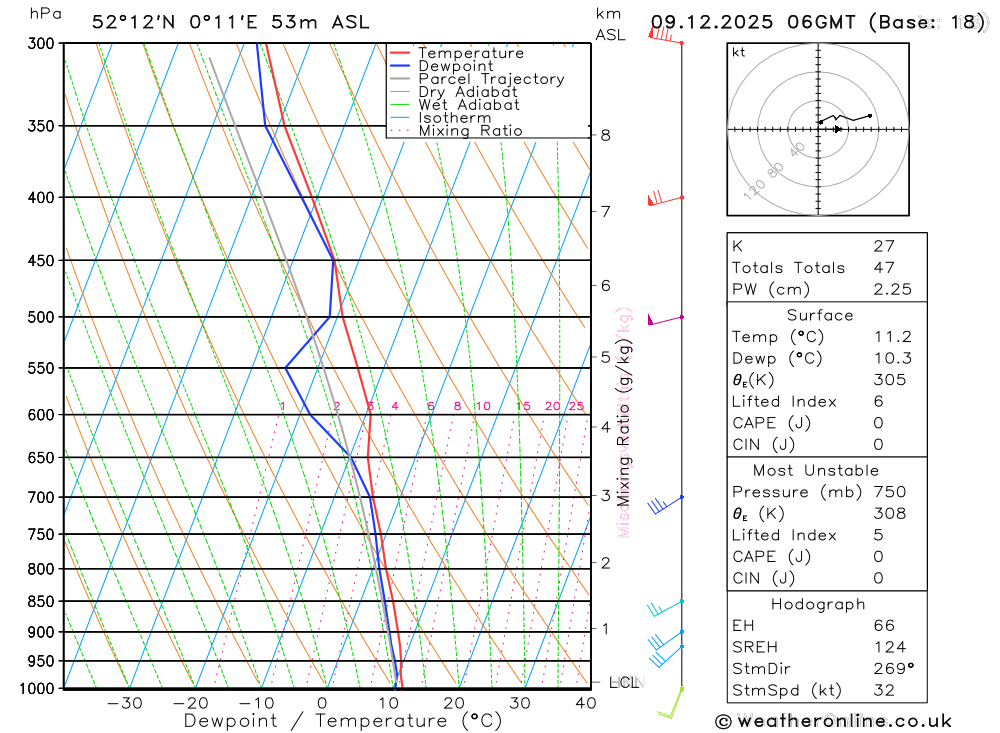
Task: Click the green surface wind barb
Action: pyautogui.click(x=670, y=703)
